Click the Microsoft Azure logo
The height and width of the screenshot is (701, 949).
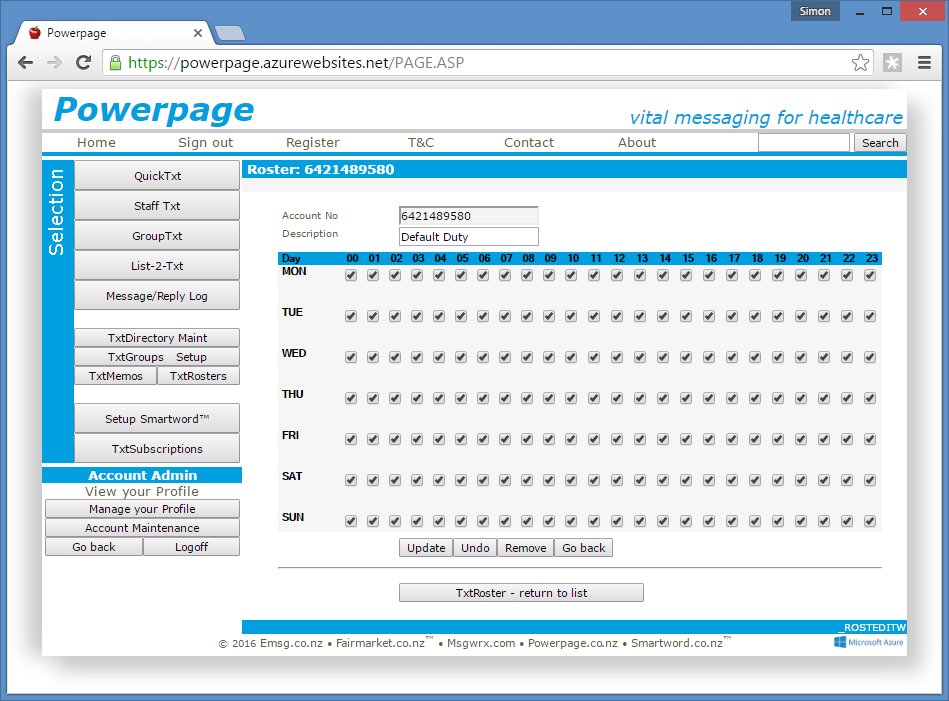tap(869, 642)
